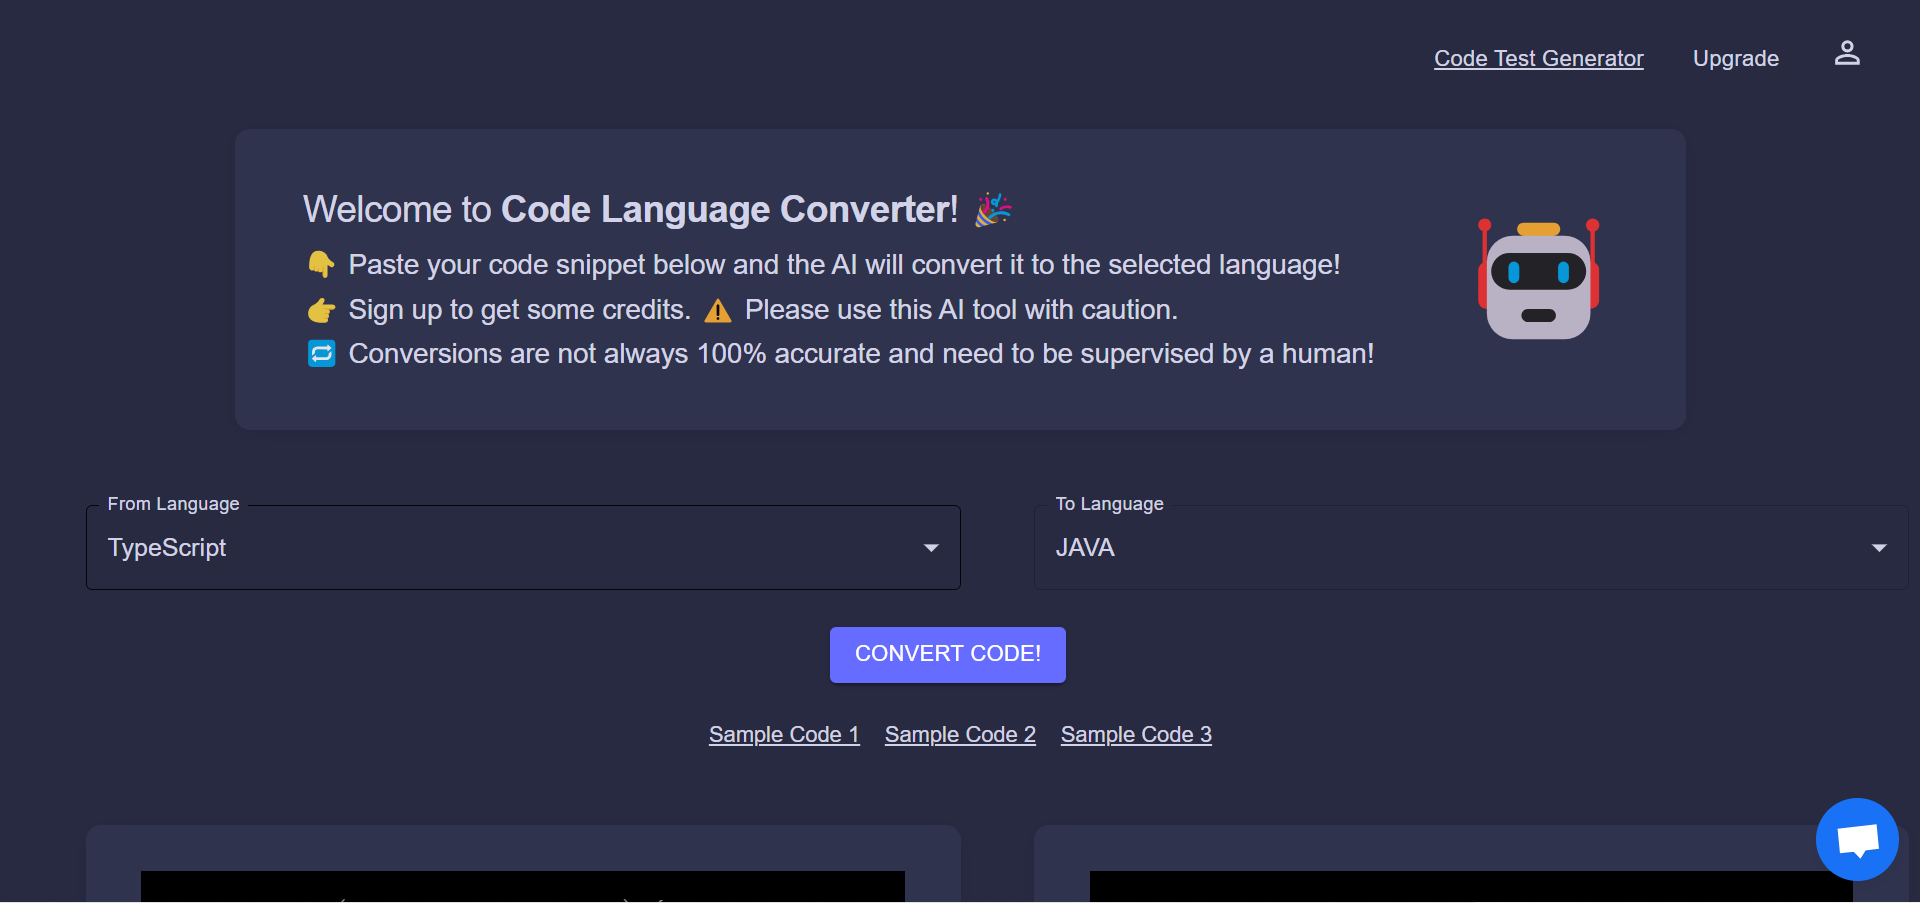The height and width of the screenshot is (903, 1920).
Task: Click the "Paste your code snippet below" line
Action: click(x=844, y=265)
